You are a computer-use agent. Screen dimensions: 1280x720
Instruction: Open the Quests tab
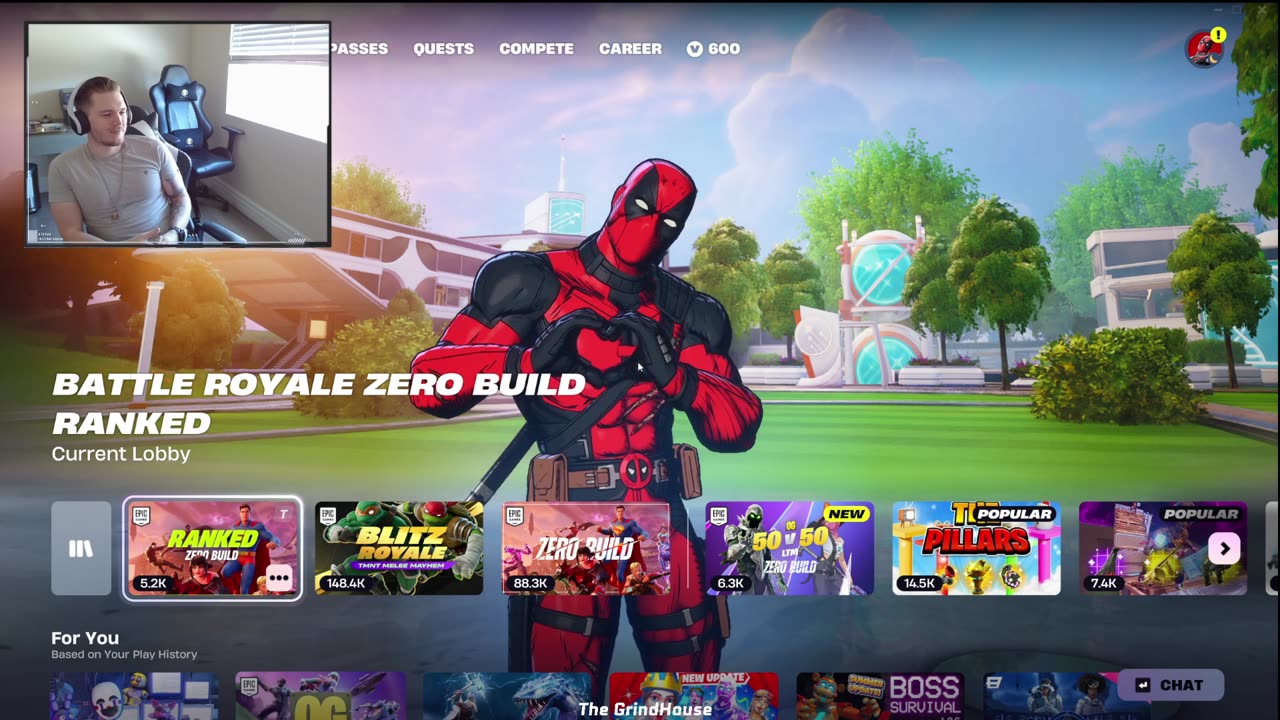[x=443, y=48]
